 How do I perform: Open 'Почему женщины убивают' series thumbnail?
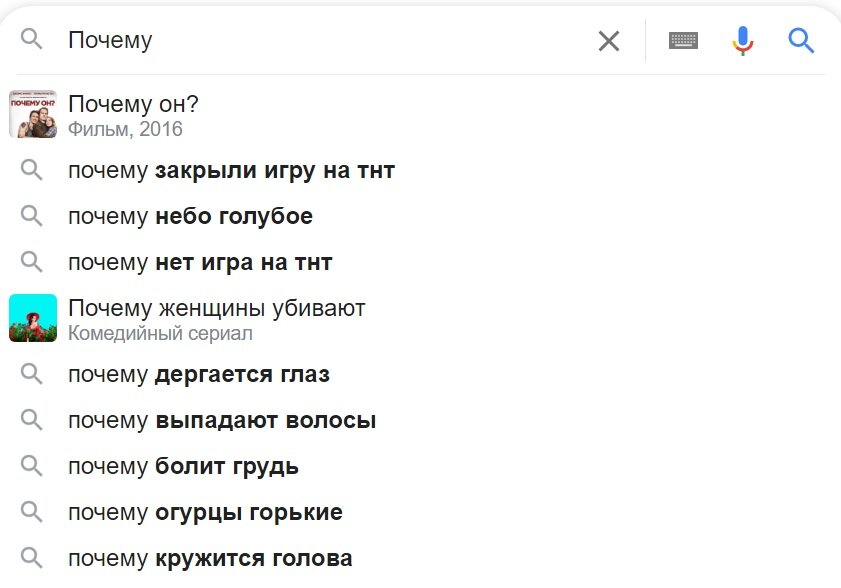pyautogui.click(x=32, y=319)
